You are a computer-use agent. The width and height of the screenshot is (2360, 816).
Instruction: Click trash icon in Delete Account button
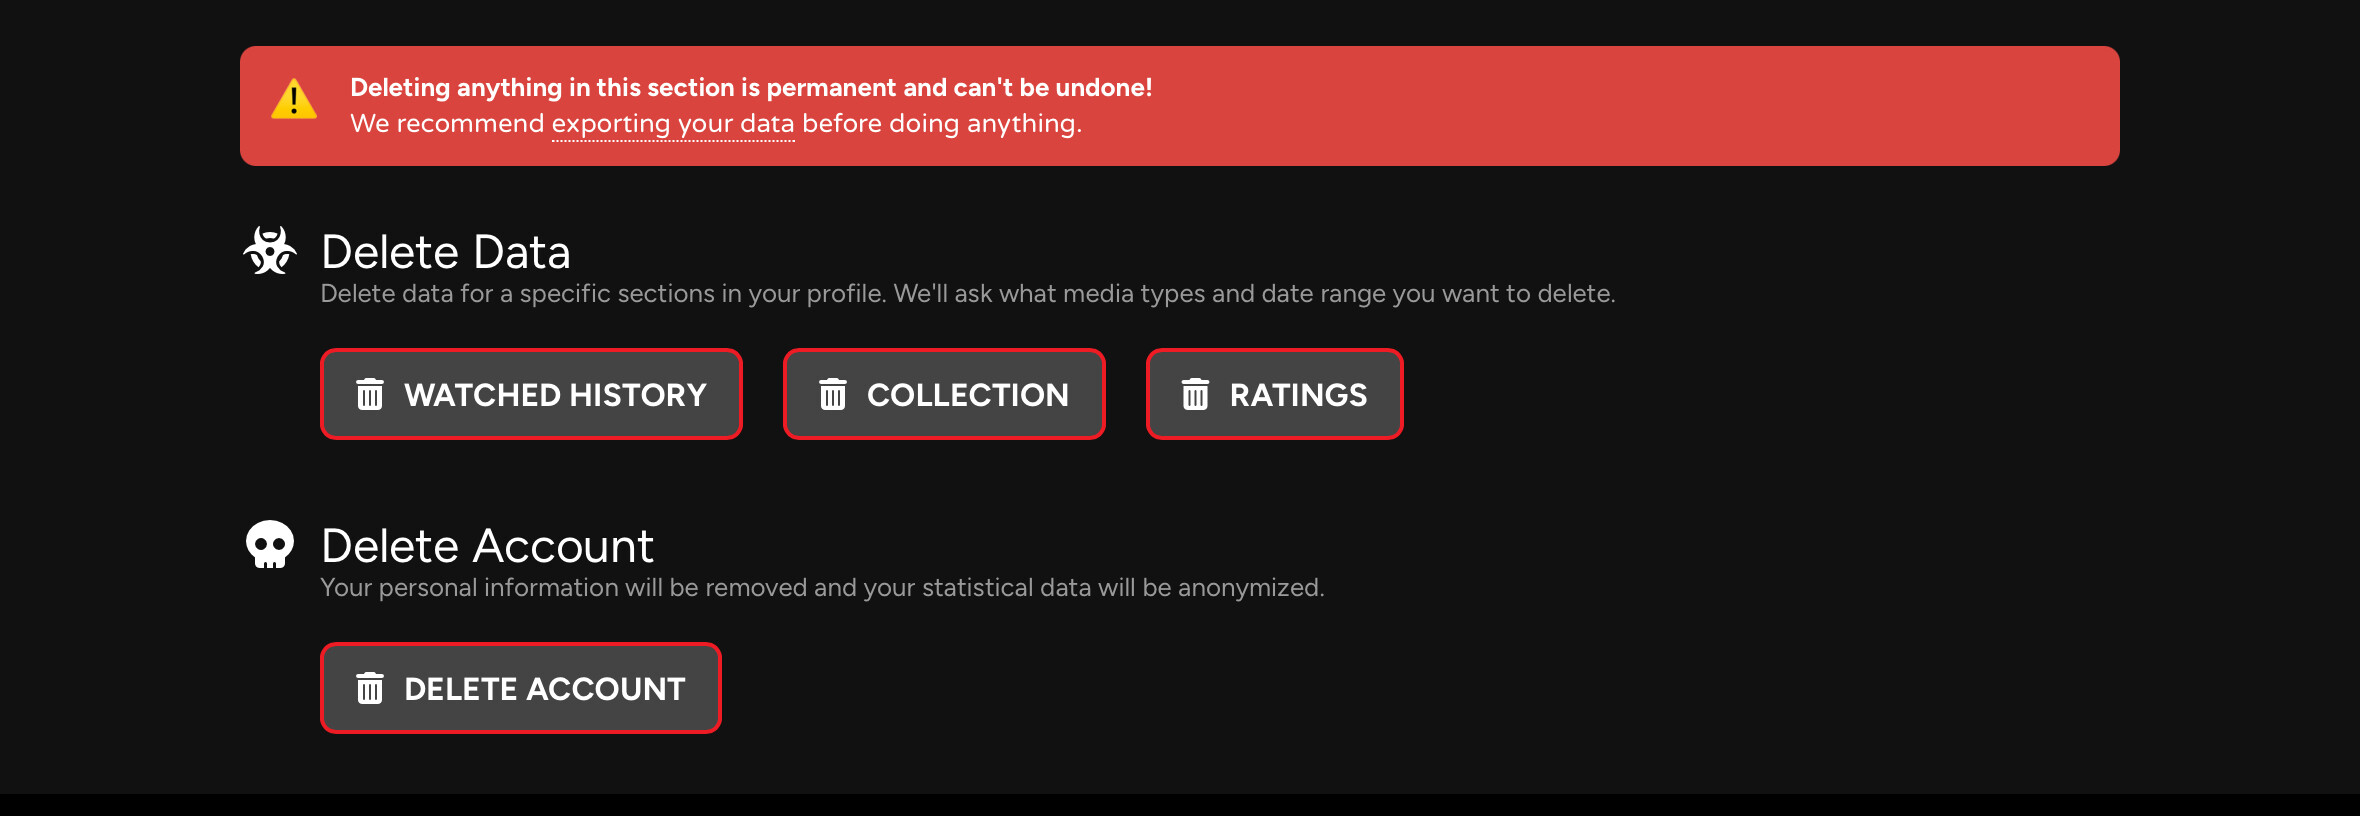click(370, 688)
